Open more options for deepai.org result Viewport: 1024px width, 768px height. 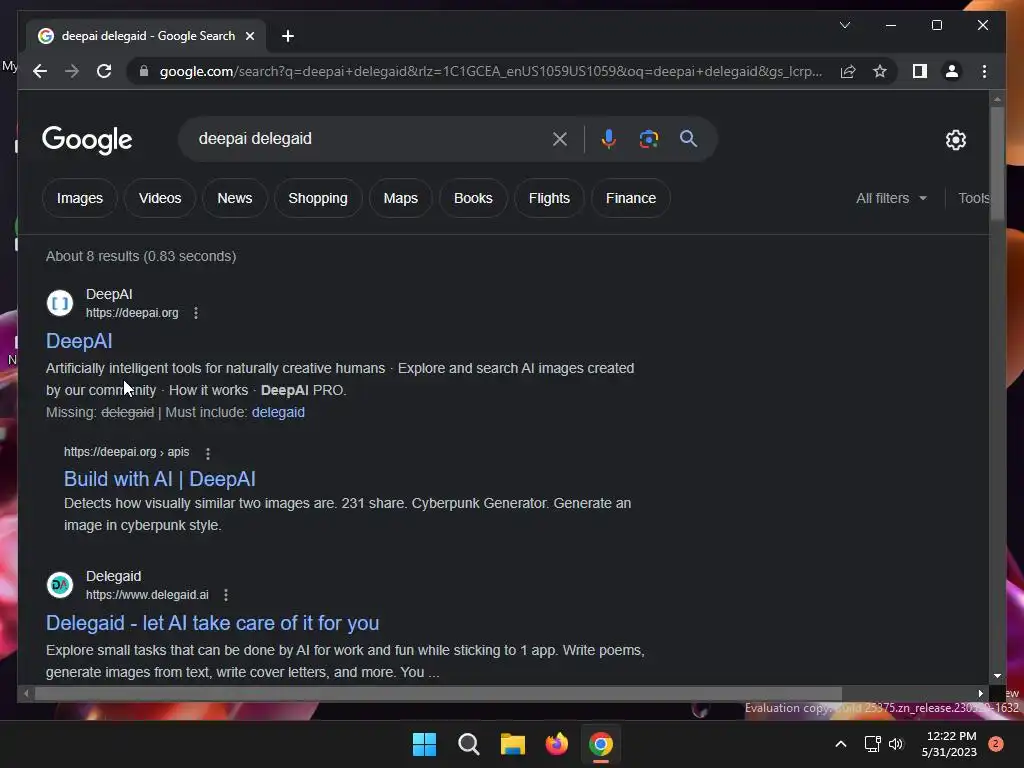(x=196, y=313)
